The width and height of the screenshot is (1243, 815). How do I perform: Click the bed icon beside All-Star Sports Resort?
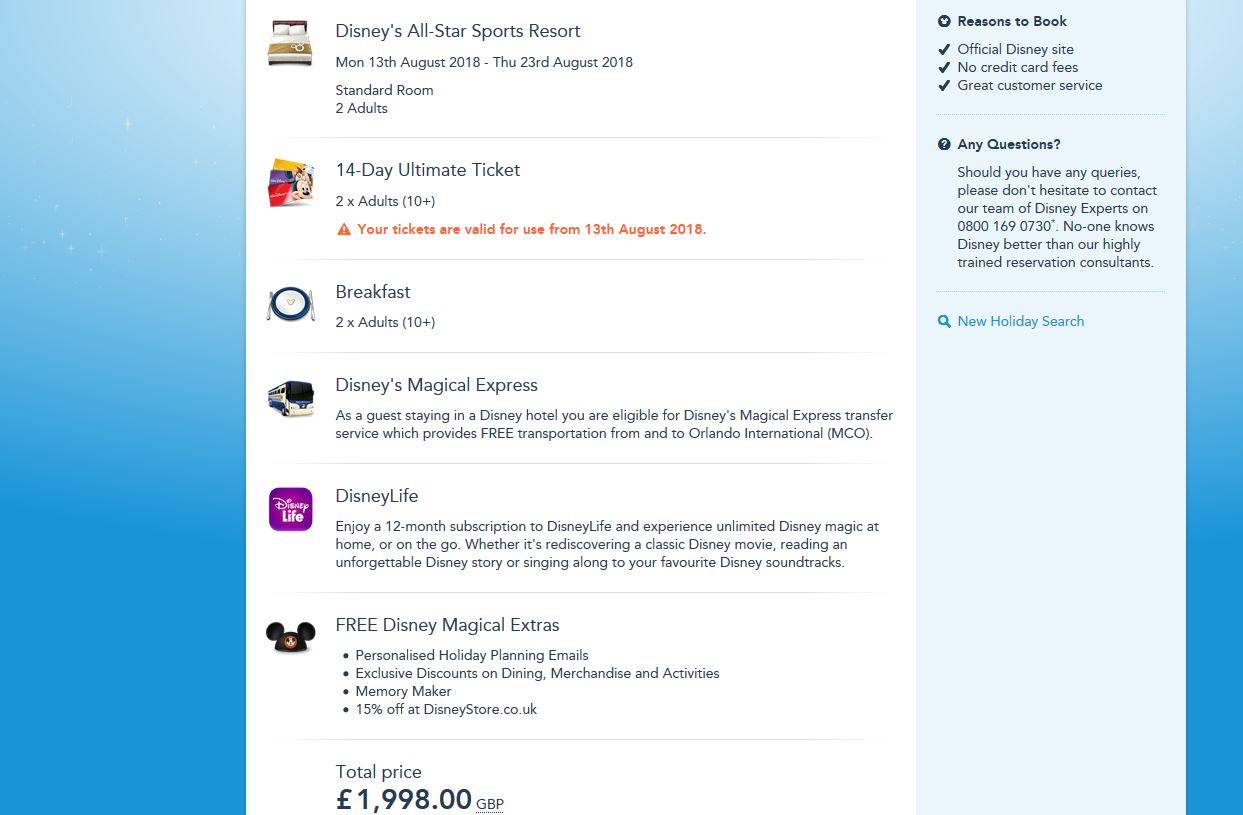click(291, 44)
